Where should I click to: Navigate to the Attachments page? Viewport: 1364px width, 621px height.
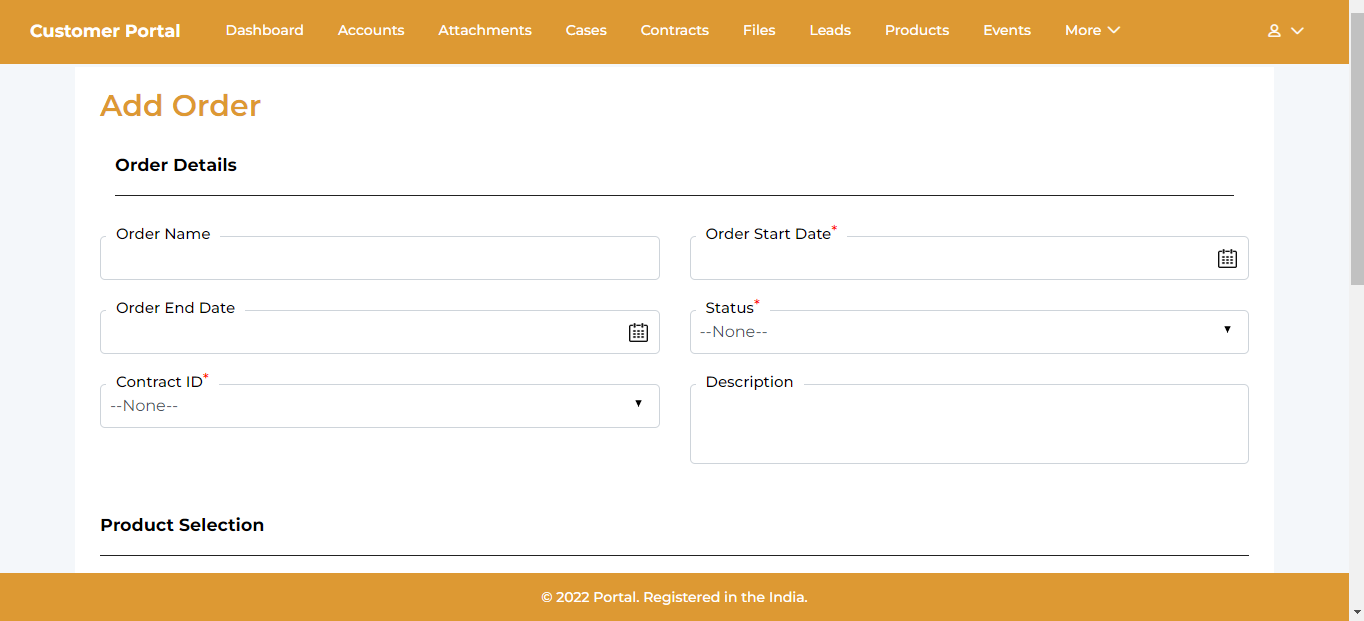point(485,31)
